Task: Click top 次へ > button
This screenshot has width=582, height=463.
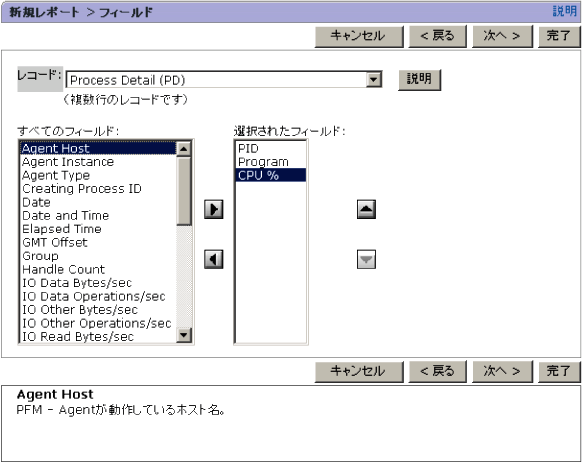Action: pyautogui.click(x=502, y=36)
